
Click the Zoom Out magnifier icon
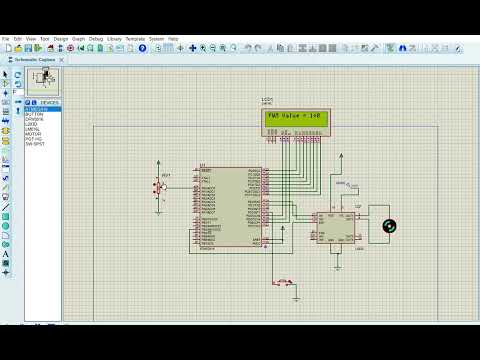[x=213, y=48]
